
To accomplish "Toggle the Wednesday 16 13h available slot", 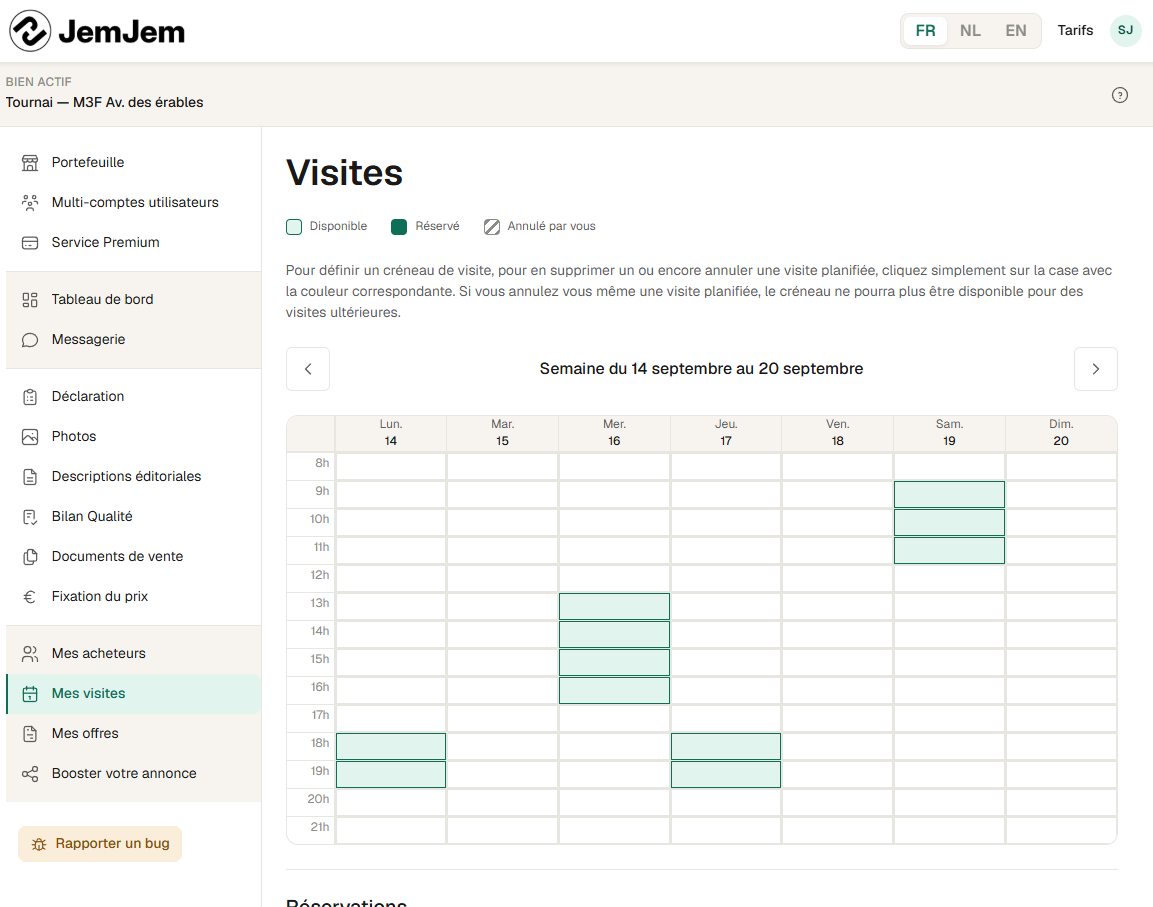I will 614,606.
